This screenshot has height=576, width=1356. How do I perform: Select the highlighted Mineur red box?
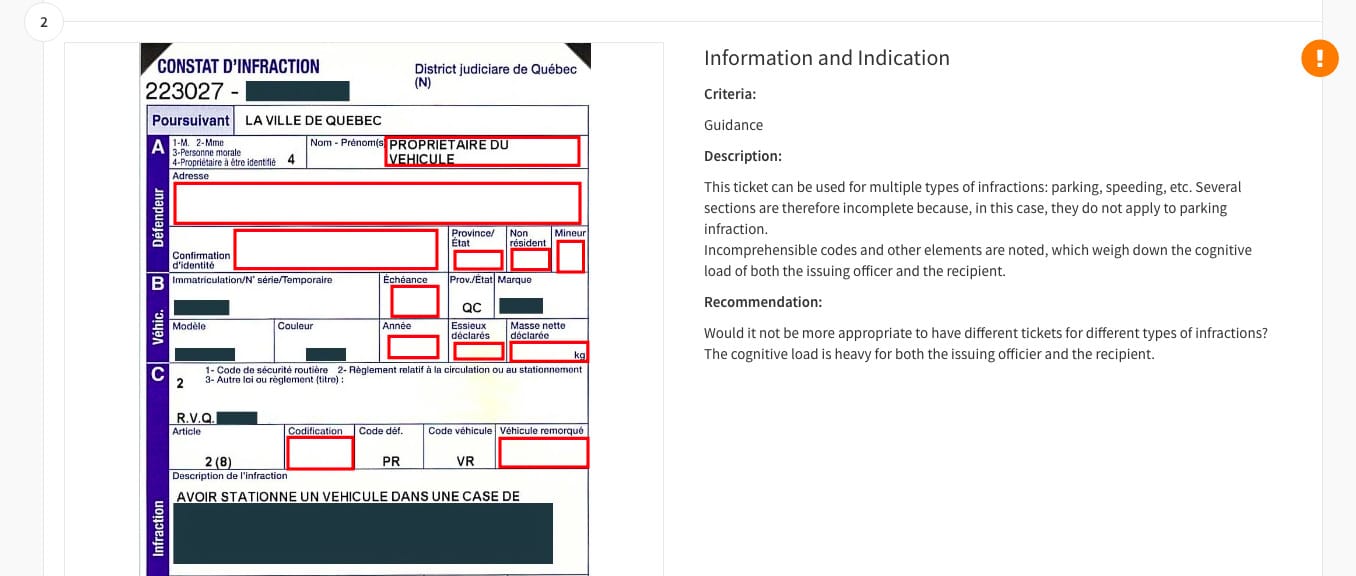(570, 257)
